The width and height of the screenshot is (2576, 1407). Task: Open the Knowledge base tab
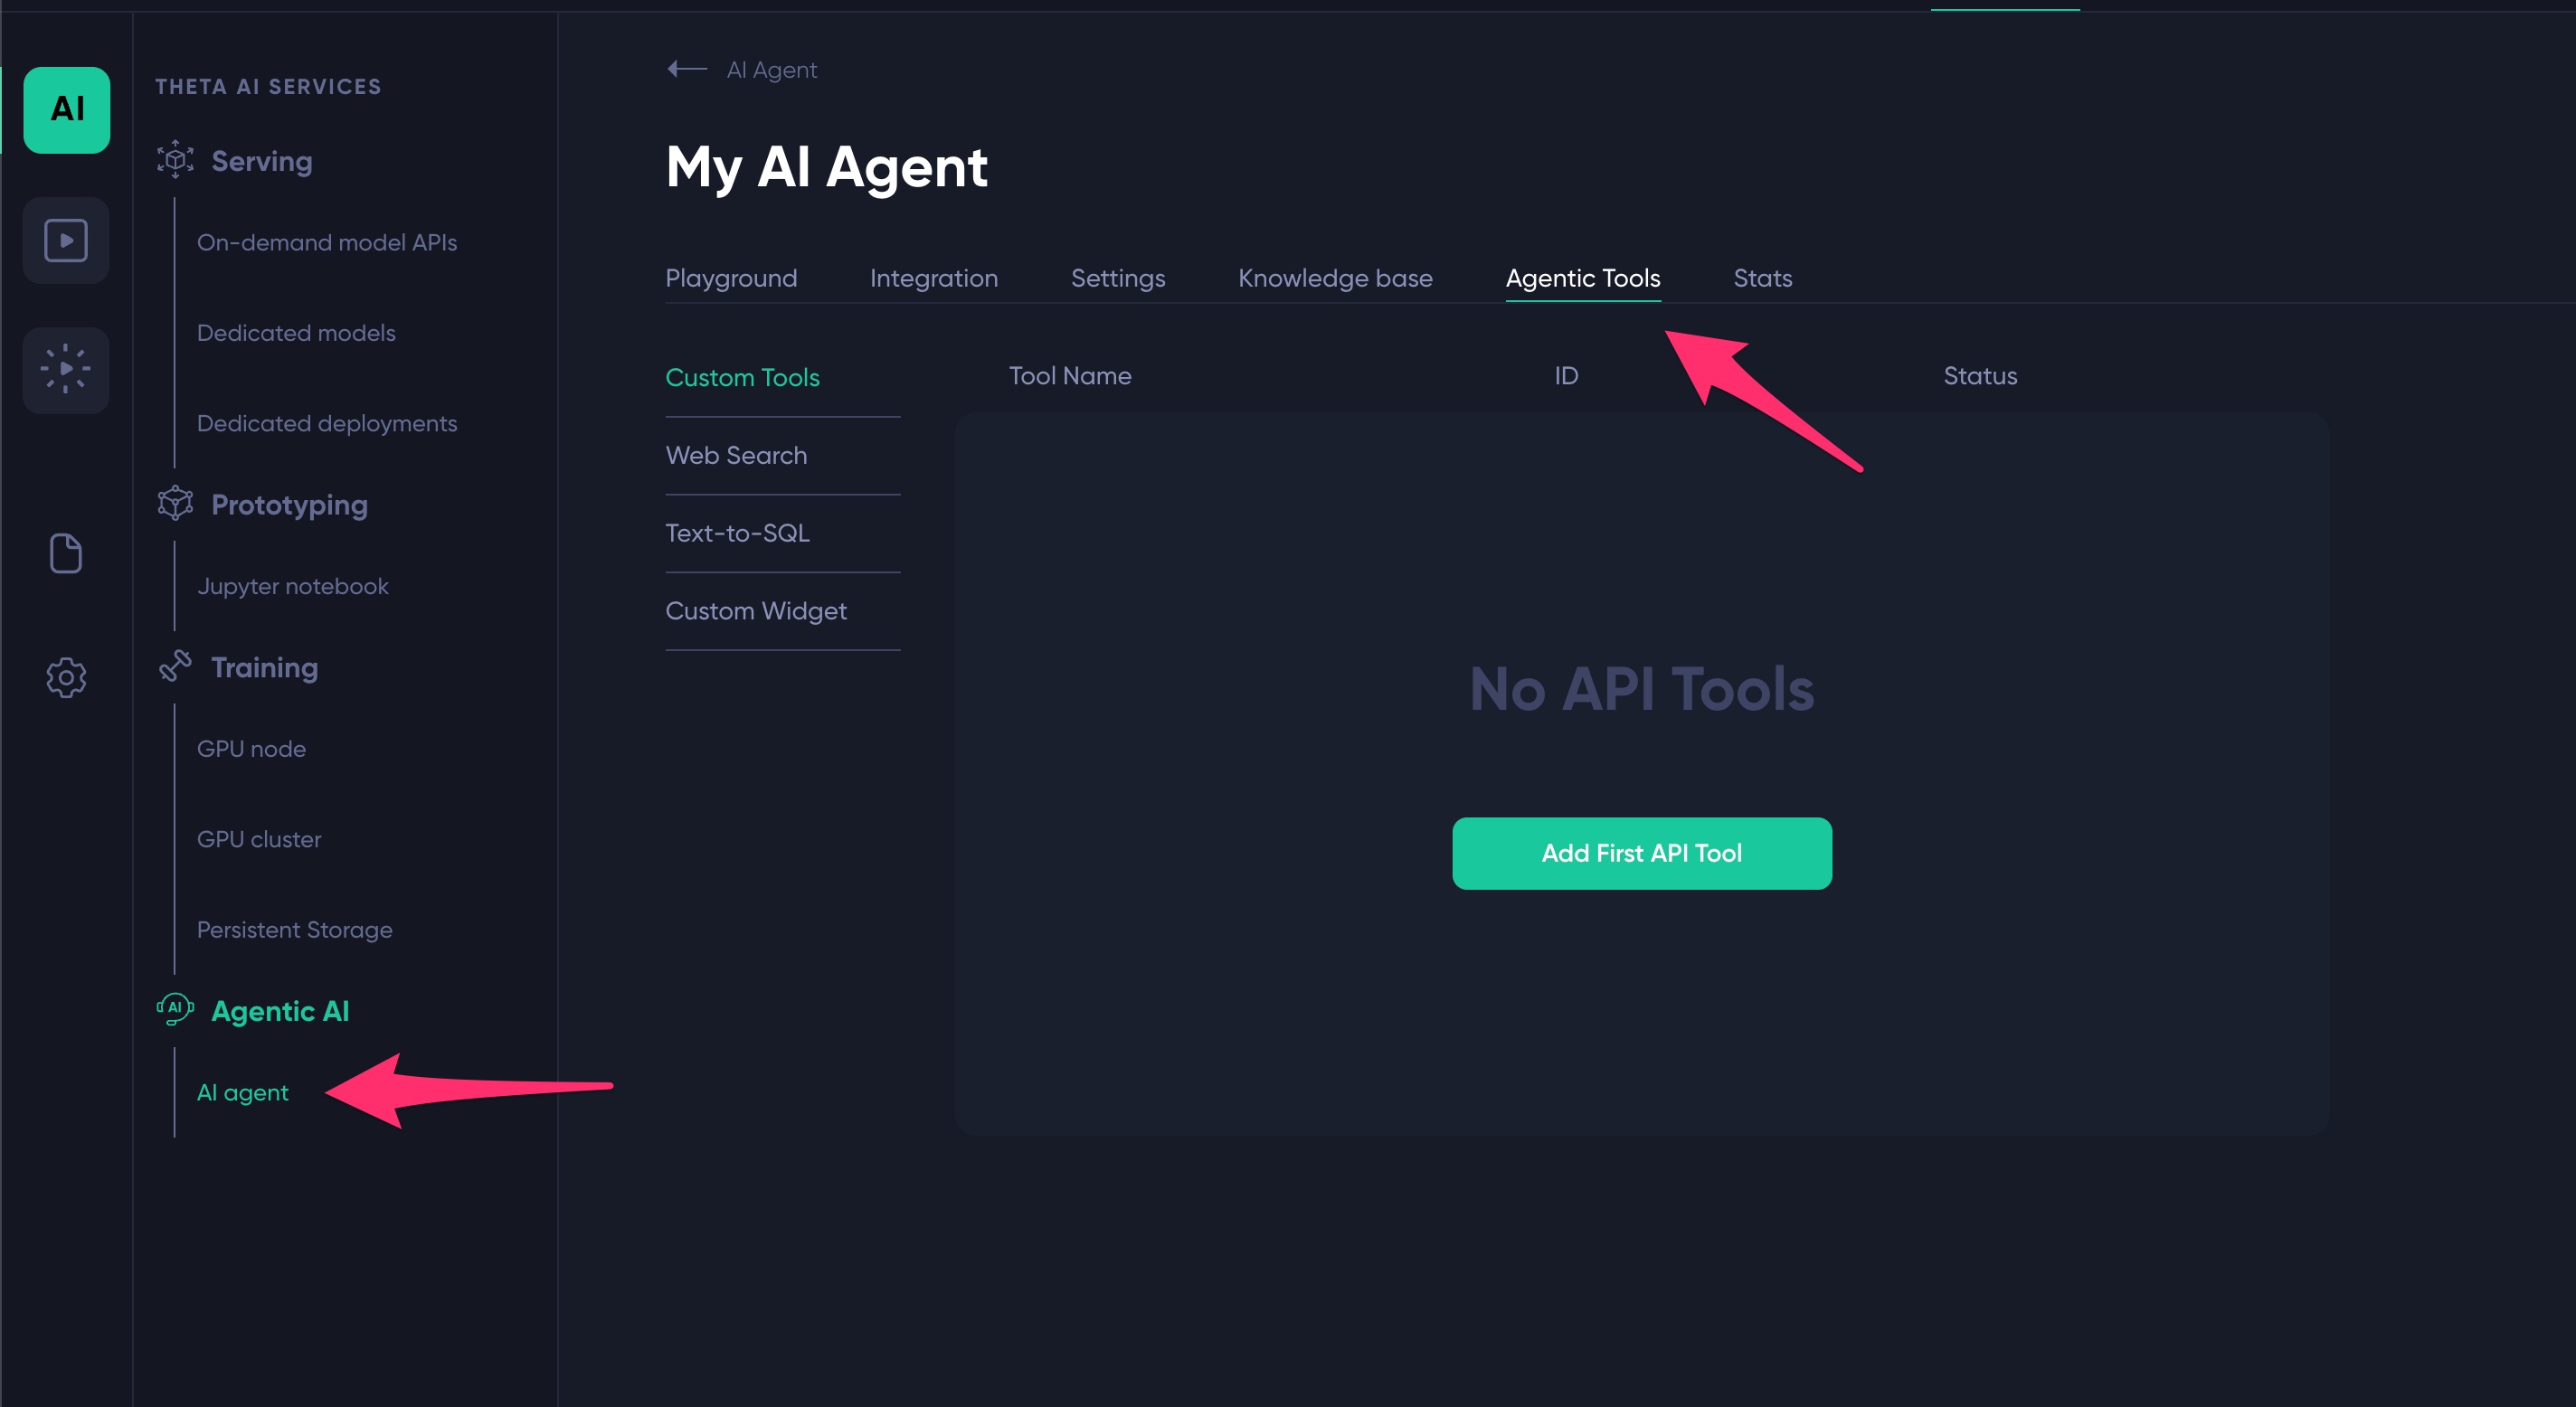1335,278
